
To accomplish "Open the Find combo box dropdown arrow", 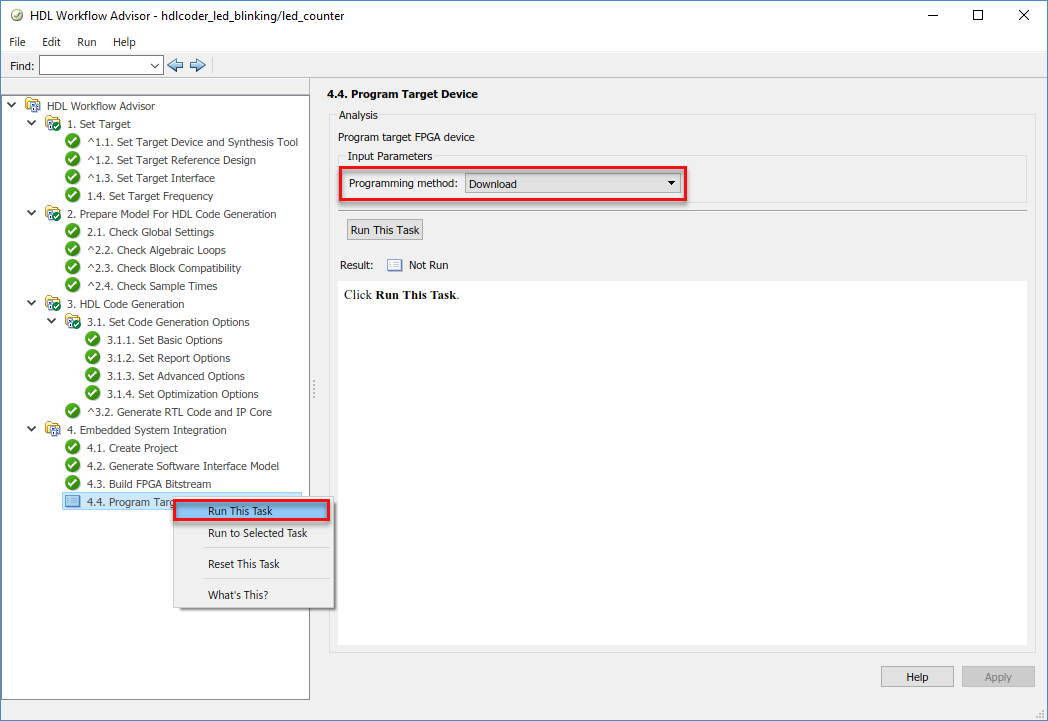I will click(154, 65).
